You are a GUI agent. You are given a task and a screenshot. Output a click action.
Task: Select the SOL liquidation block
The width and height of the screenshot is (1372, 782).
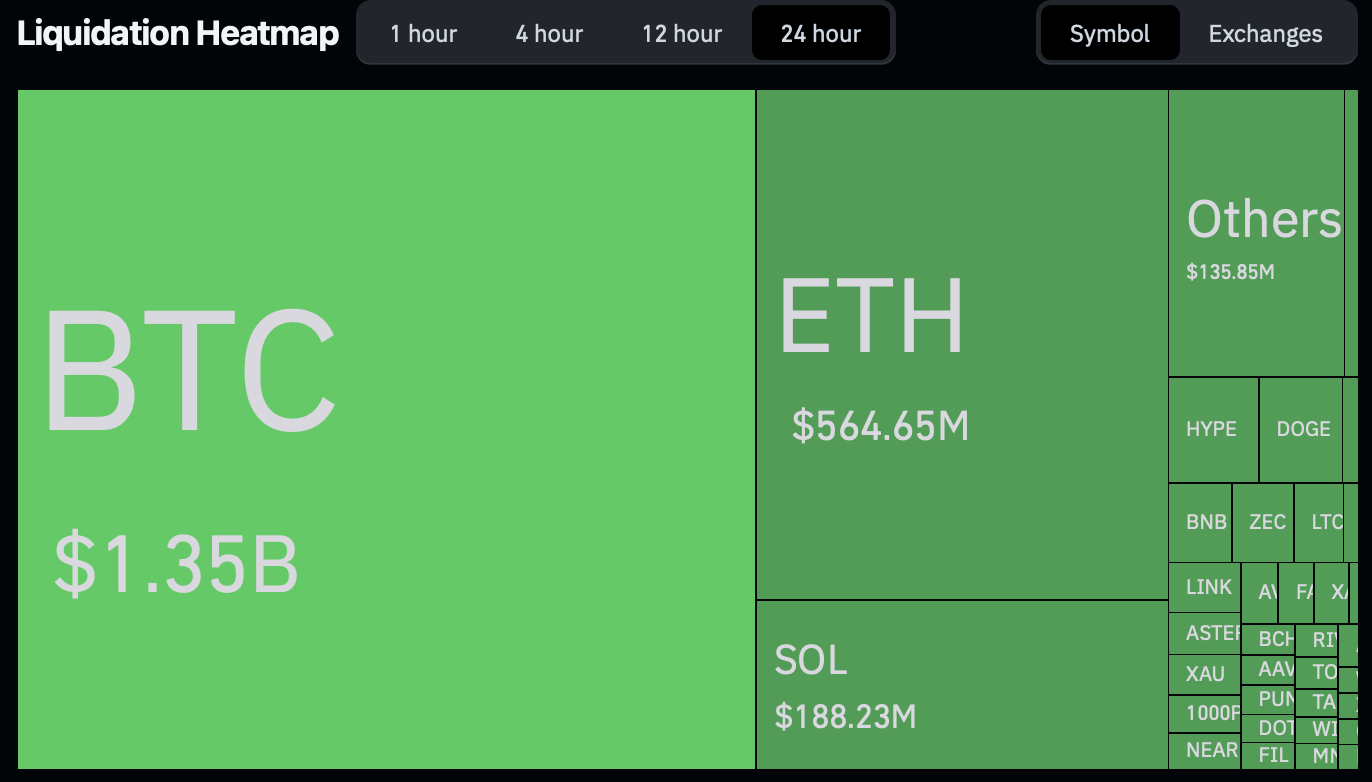pyautogui.click(x=961, y=685)
